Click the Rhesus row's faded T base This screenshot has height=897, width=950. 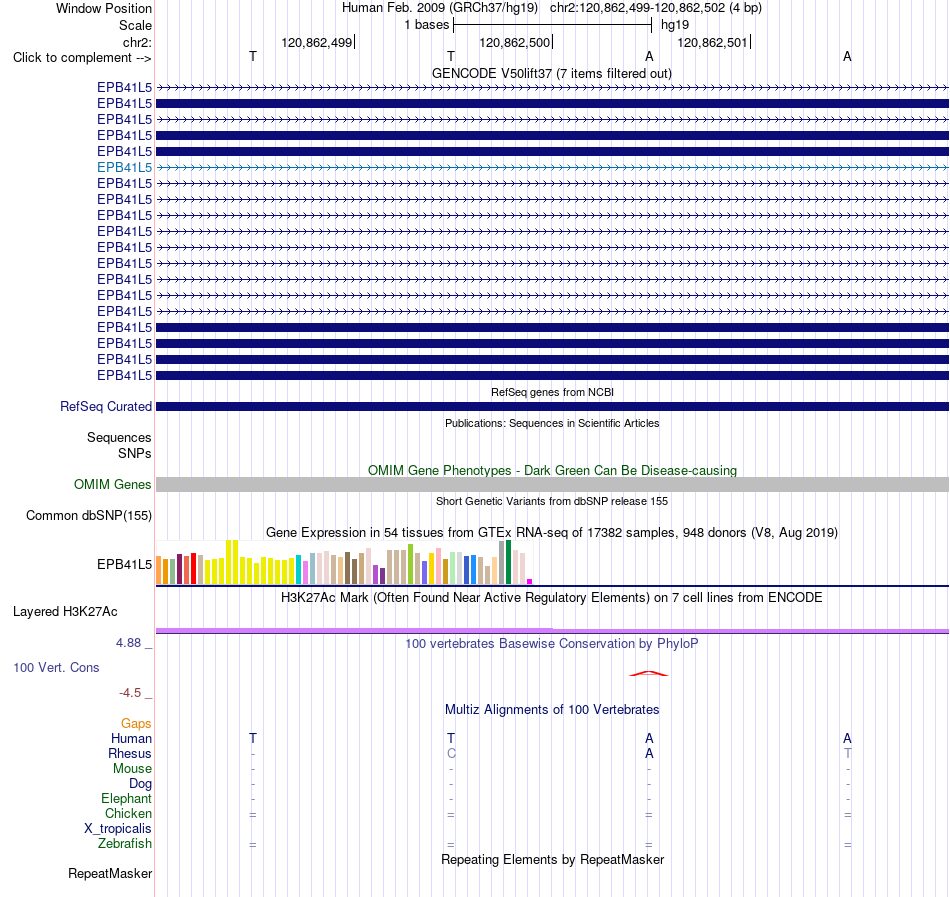coord(847,753)
